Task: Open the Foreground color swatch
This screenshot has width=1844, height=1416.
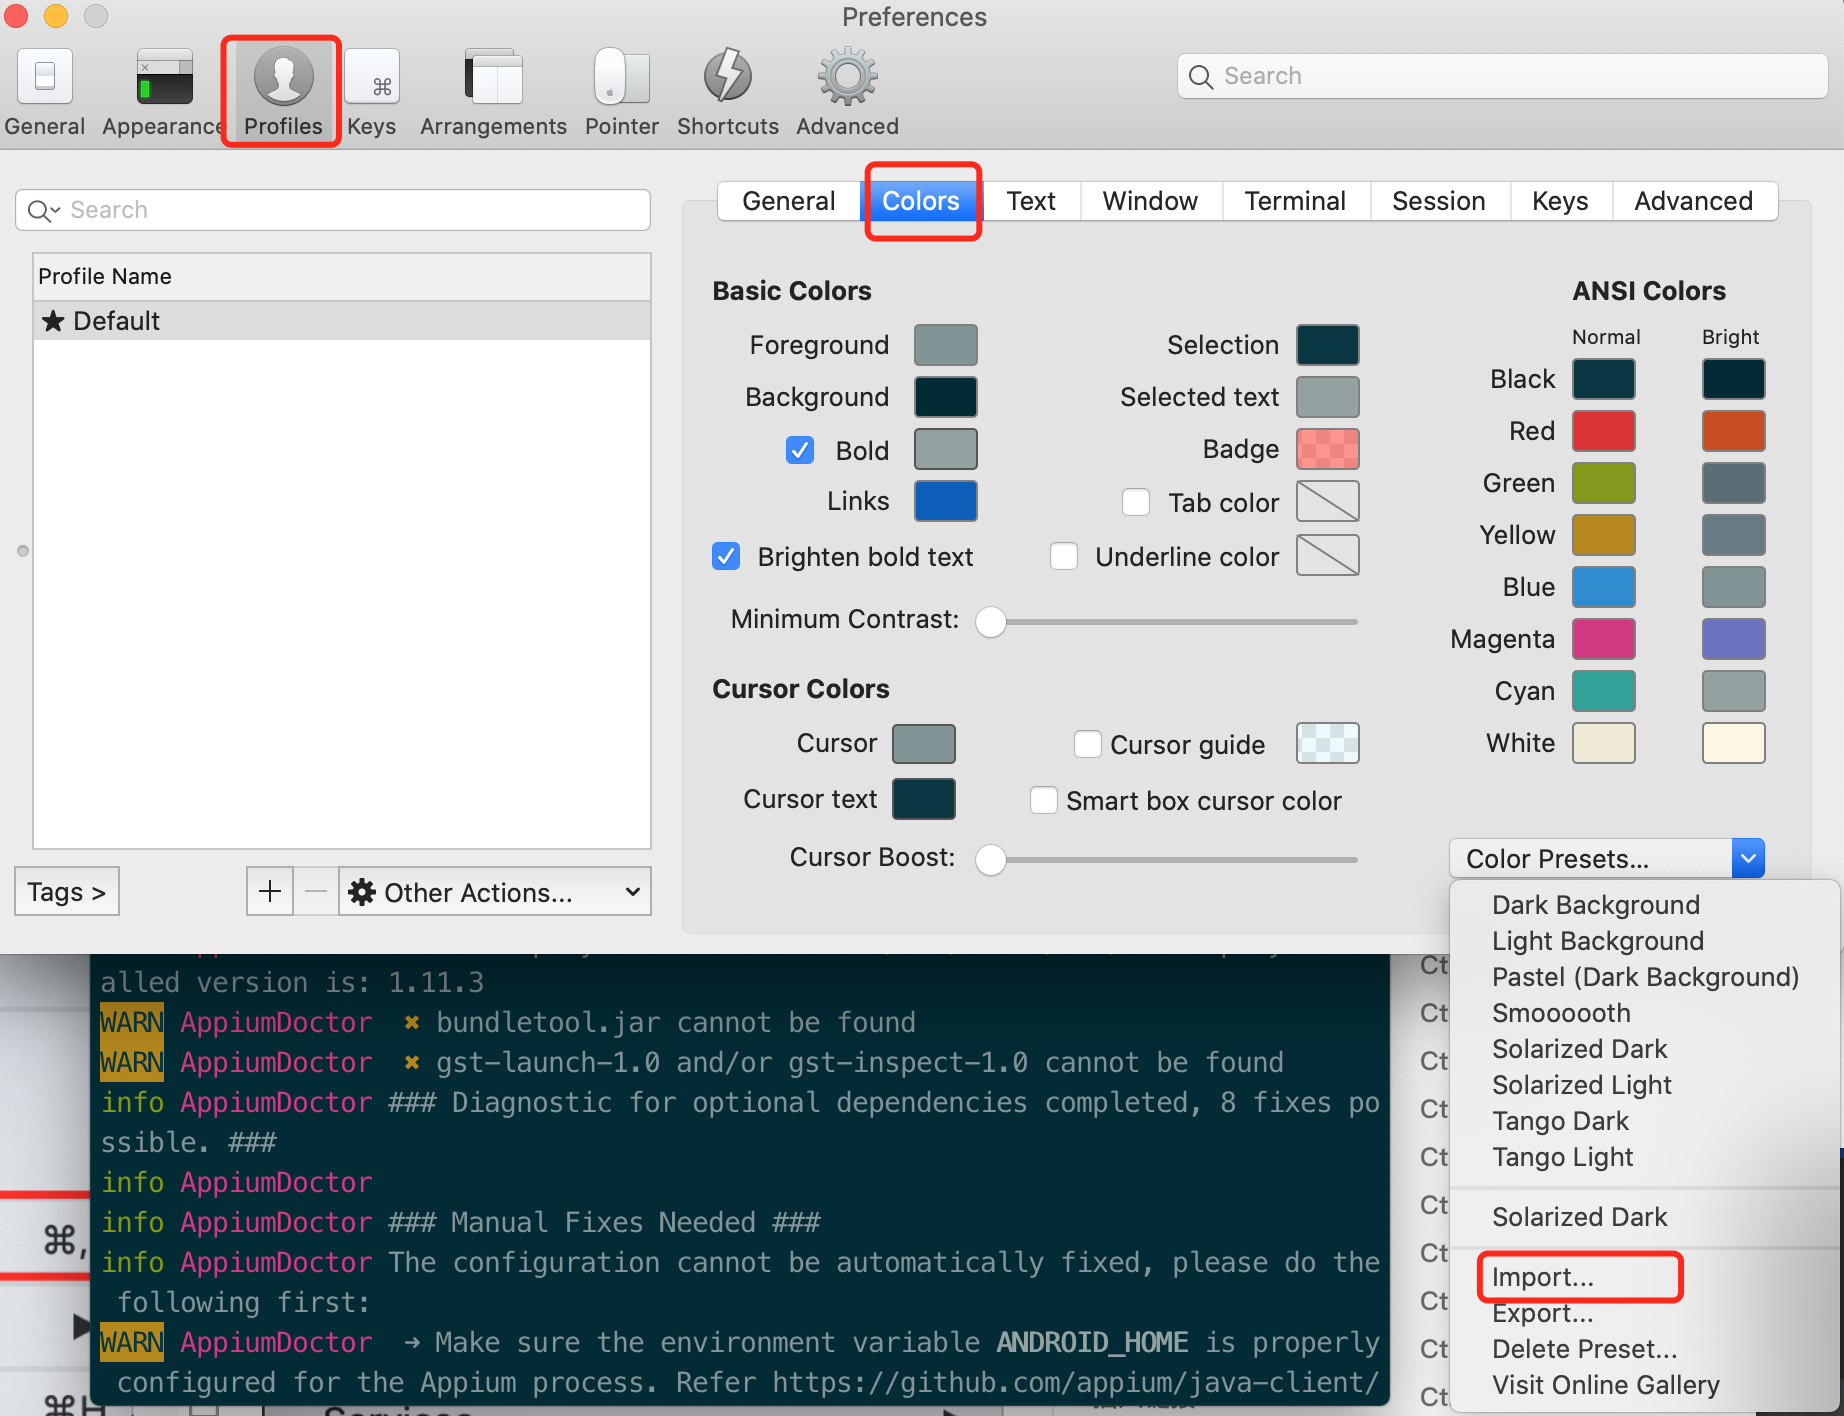Action: point(946,345)
